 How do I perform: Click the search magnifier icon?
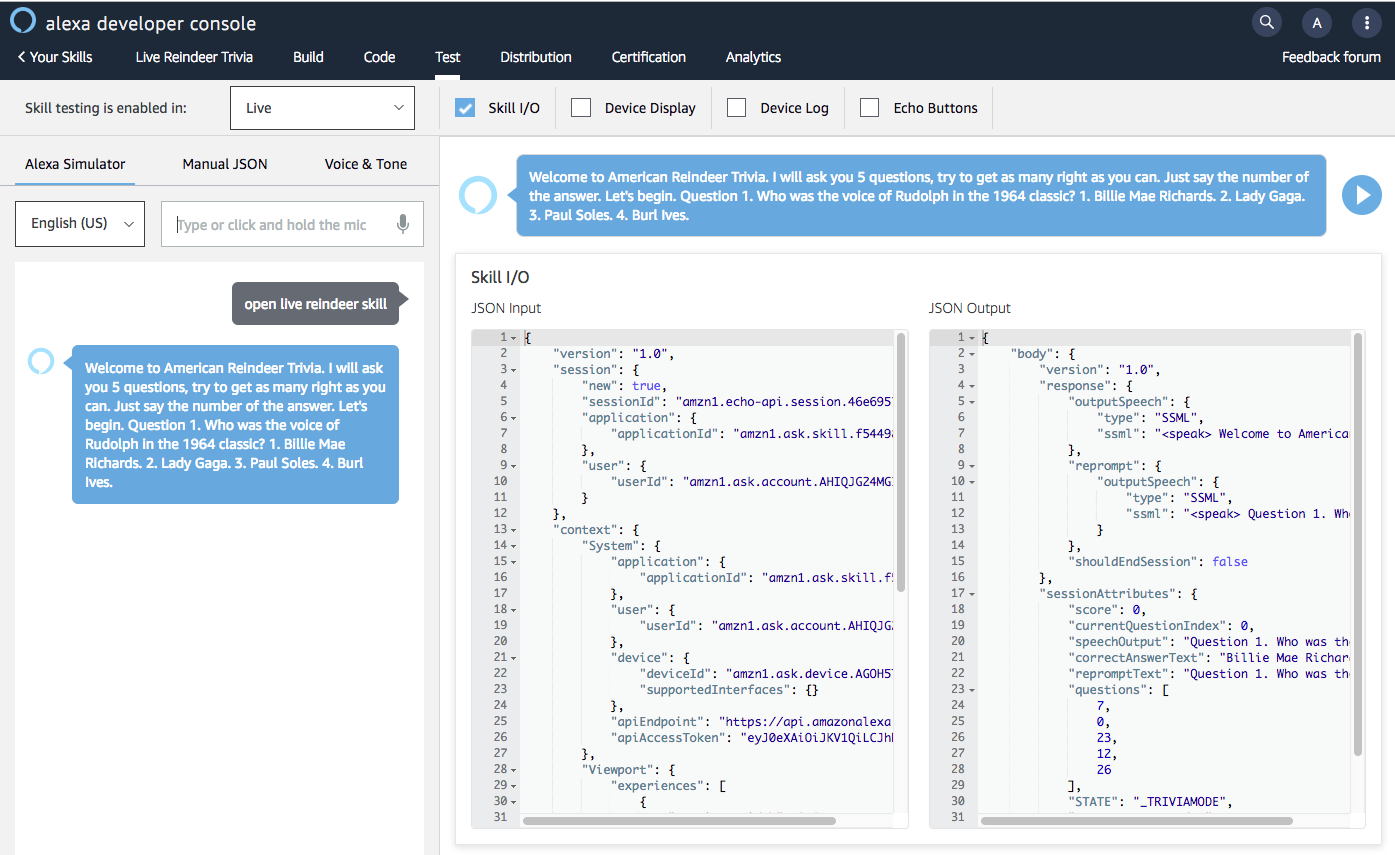tap(1267, 23)
